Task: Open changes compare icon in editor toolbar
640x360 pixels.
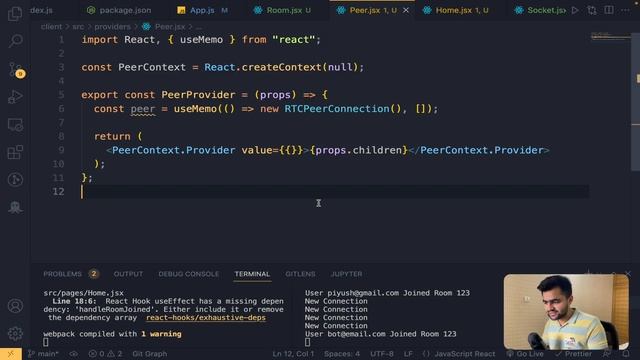Action: click(592, 10)
